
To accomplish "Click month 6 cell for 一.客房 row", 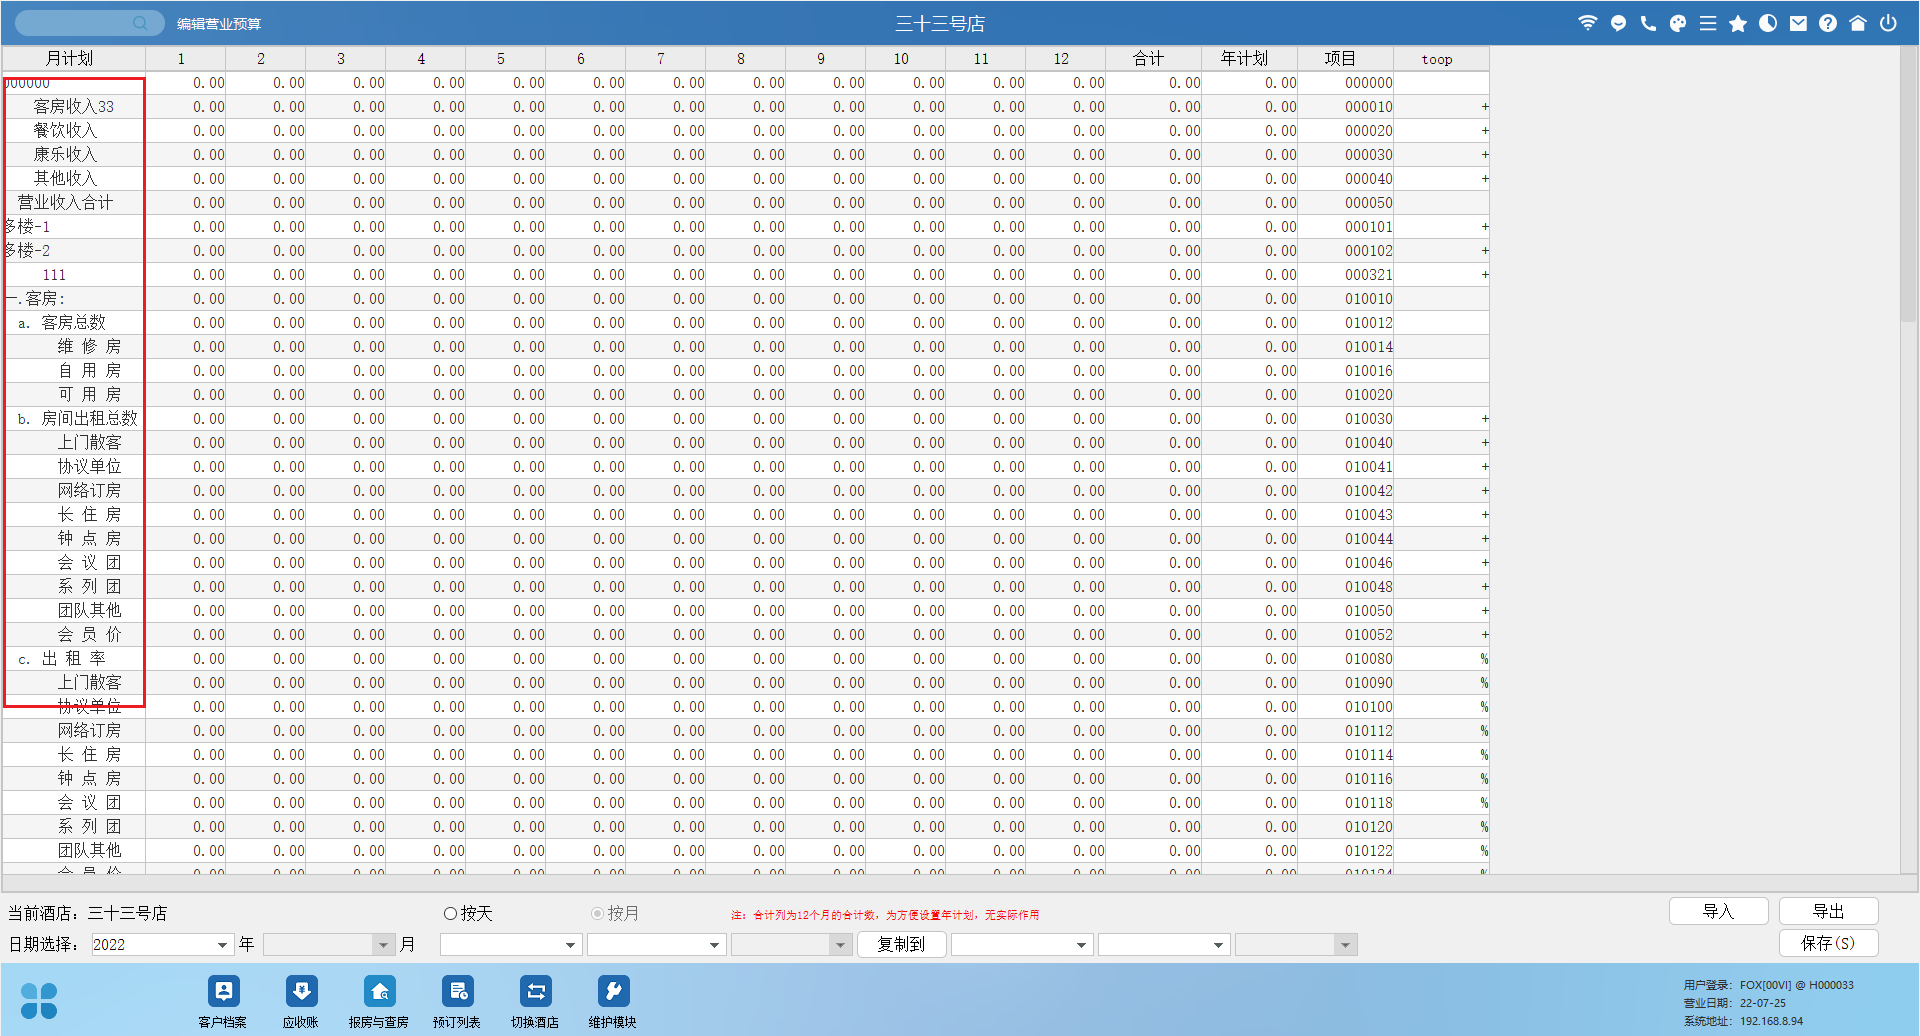I will [585, 299].
